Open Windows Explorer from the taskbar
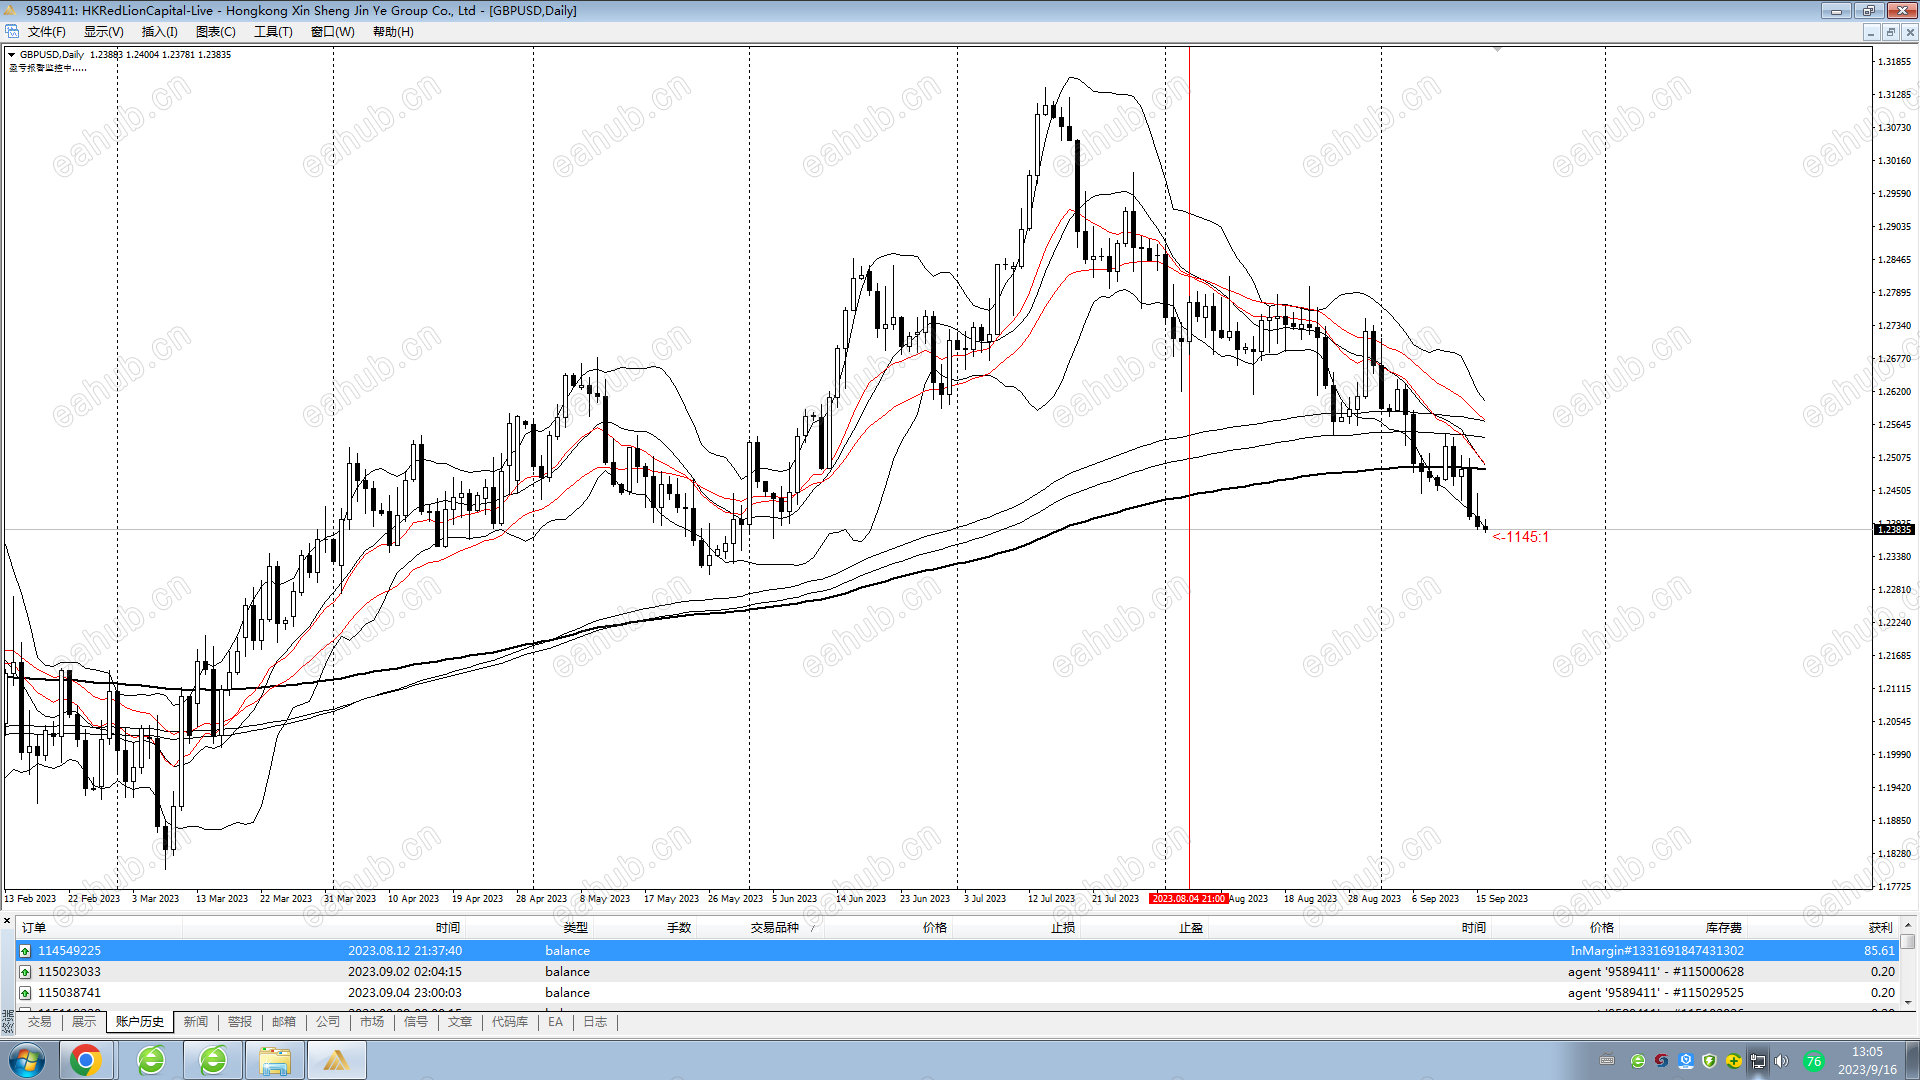1920x1080 pixels. click(274, 1060)
